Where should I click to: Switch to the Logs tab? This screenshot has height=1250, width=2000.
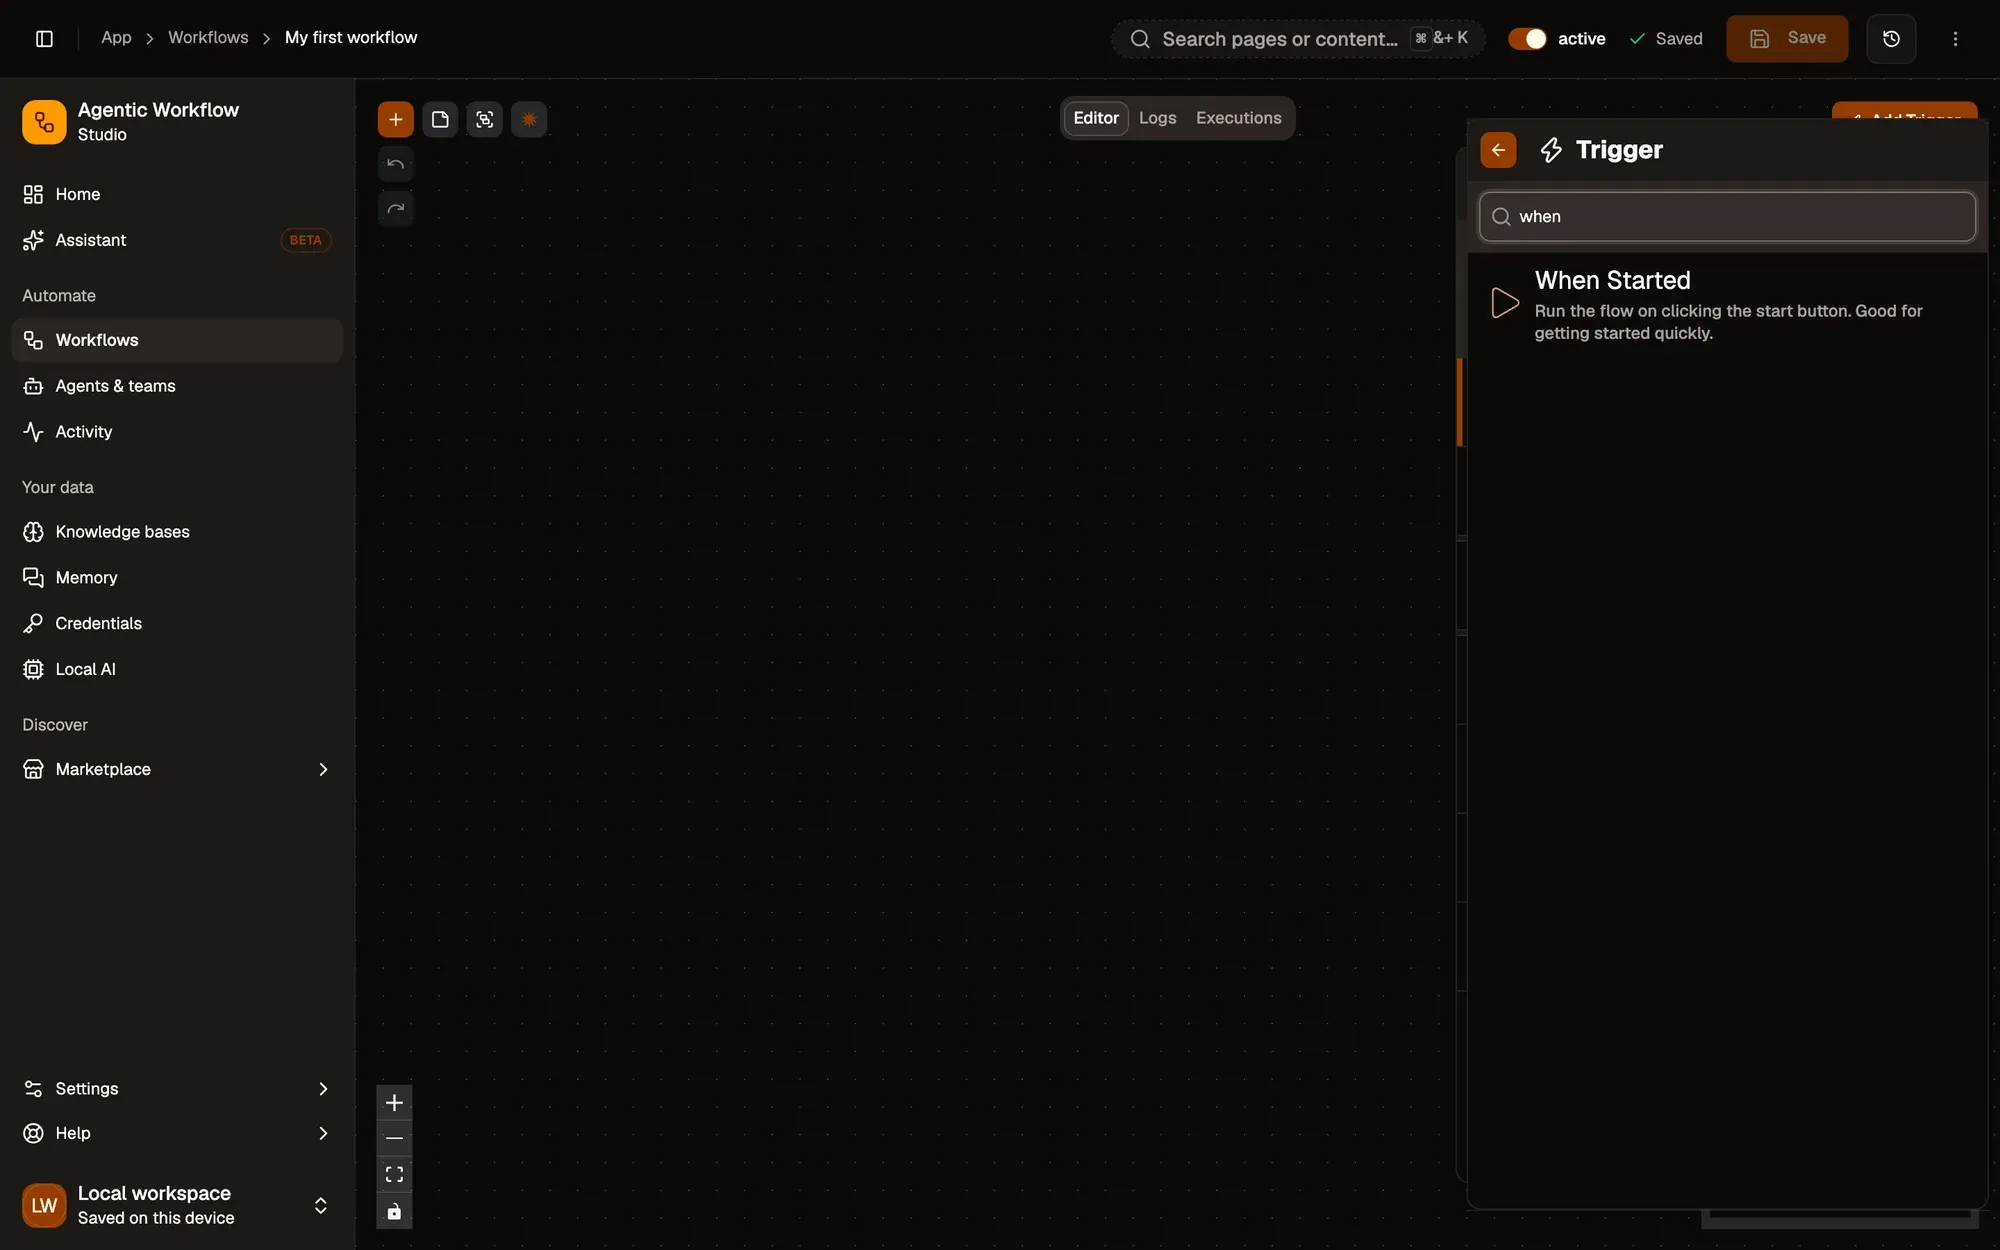coord(1157,118)
